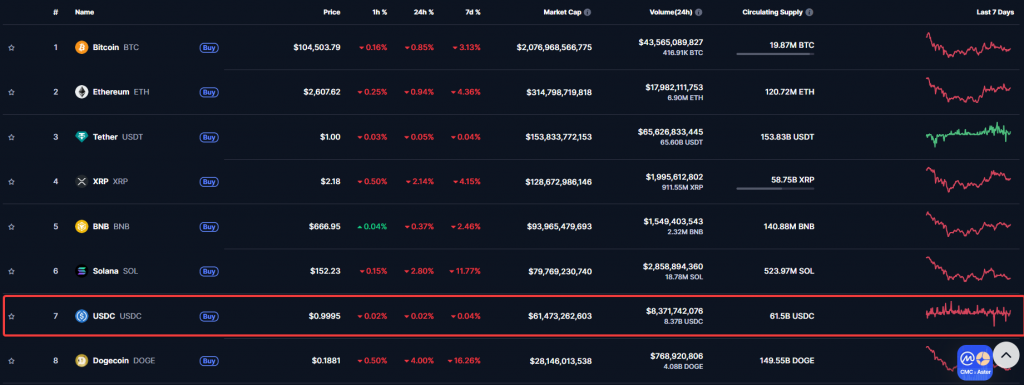Click BNB 1h change 0.04%

[x=372, y=226]
